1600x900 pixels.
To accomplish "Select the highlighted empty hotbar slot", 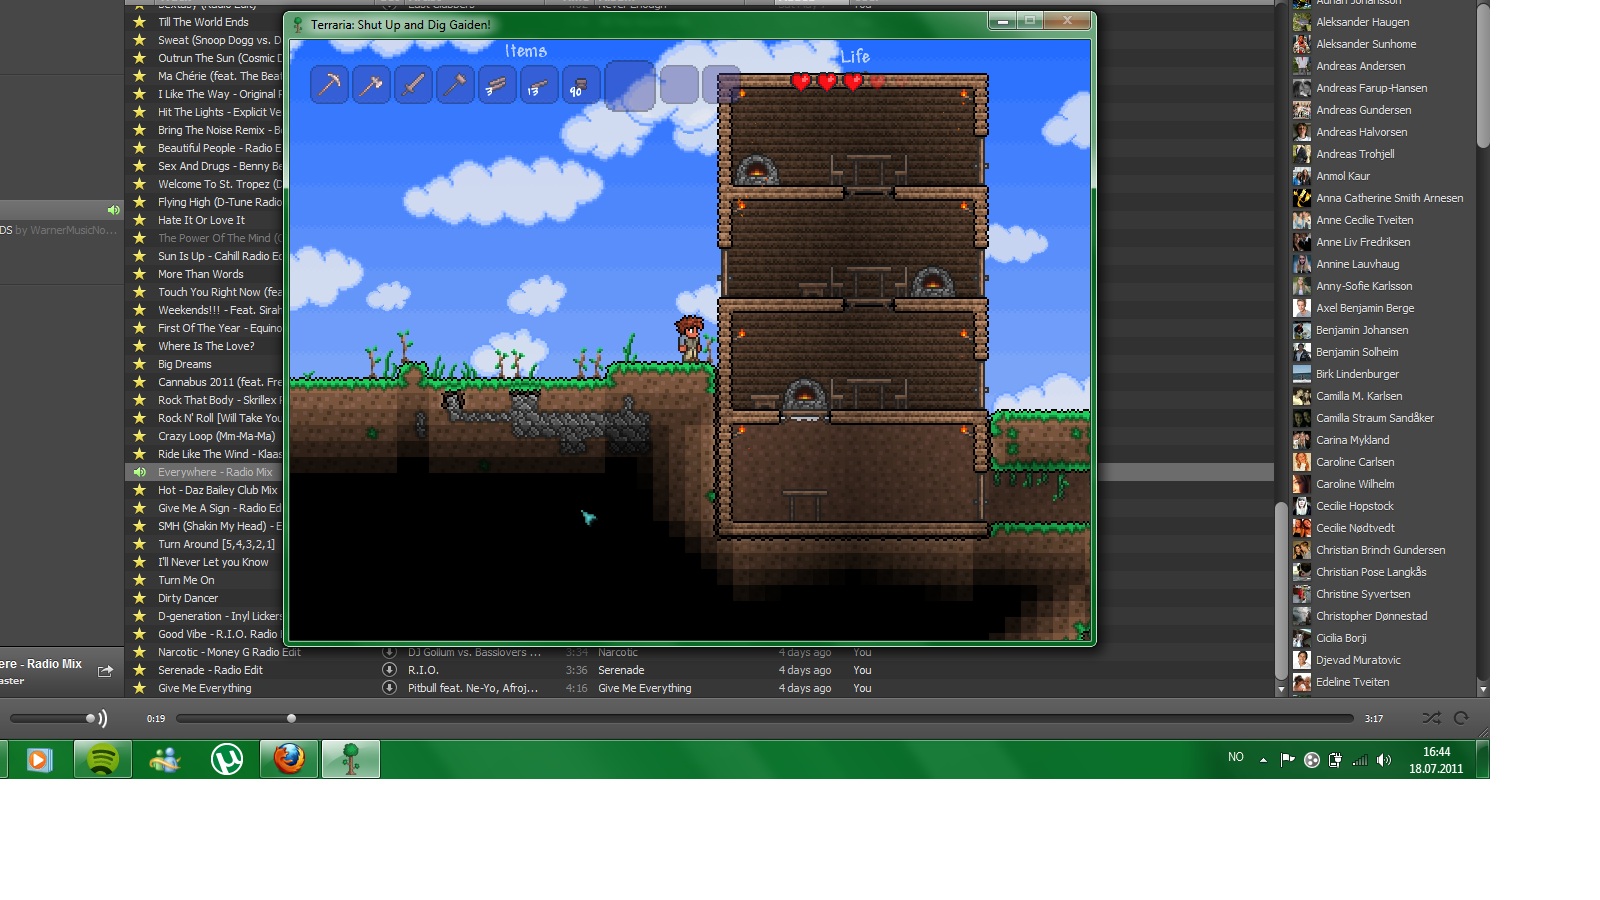I will click(630, 85).
